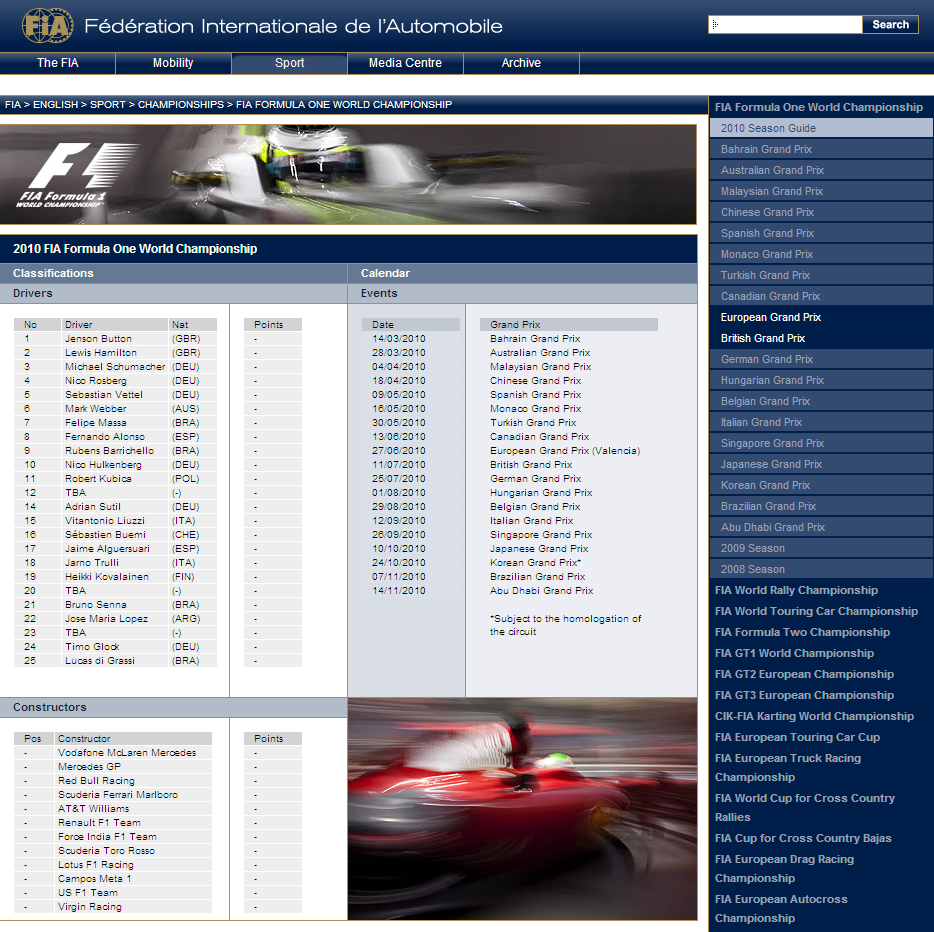Open CIK-FIA Karting World Championship link
Screen dimensions: 934x932
[x=814, y=716]
